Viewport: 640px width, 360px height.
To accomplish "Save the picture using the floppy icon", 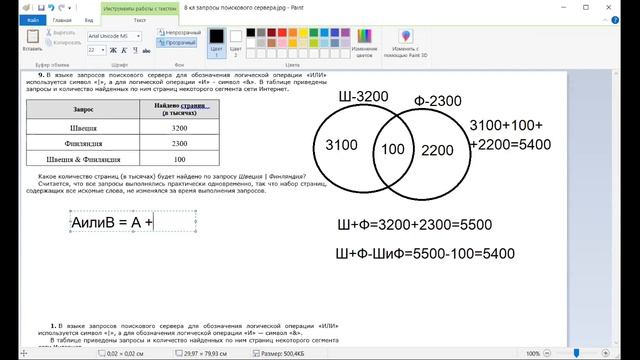I will 41,8.
